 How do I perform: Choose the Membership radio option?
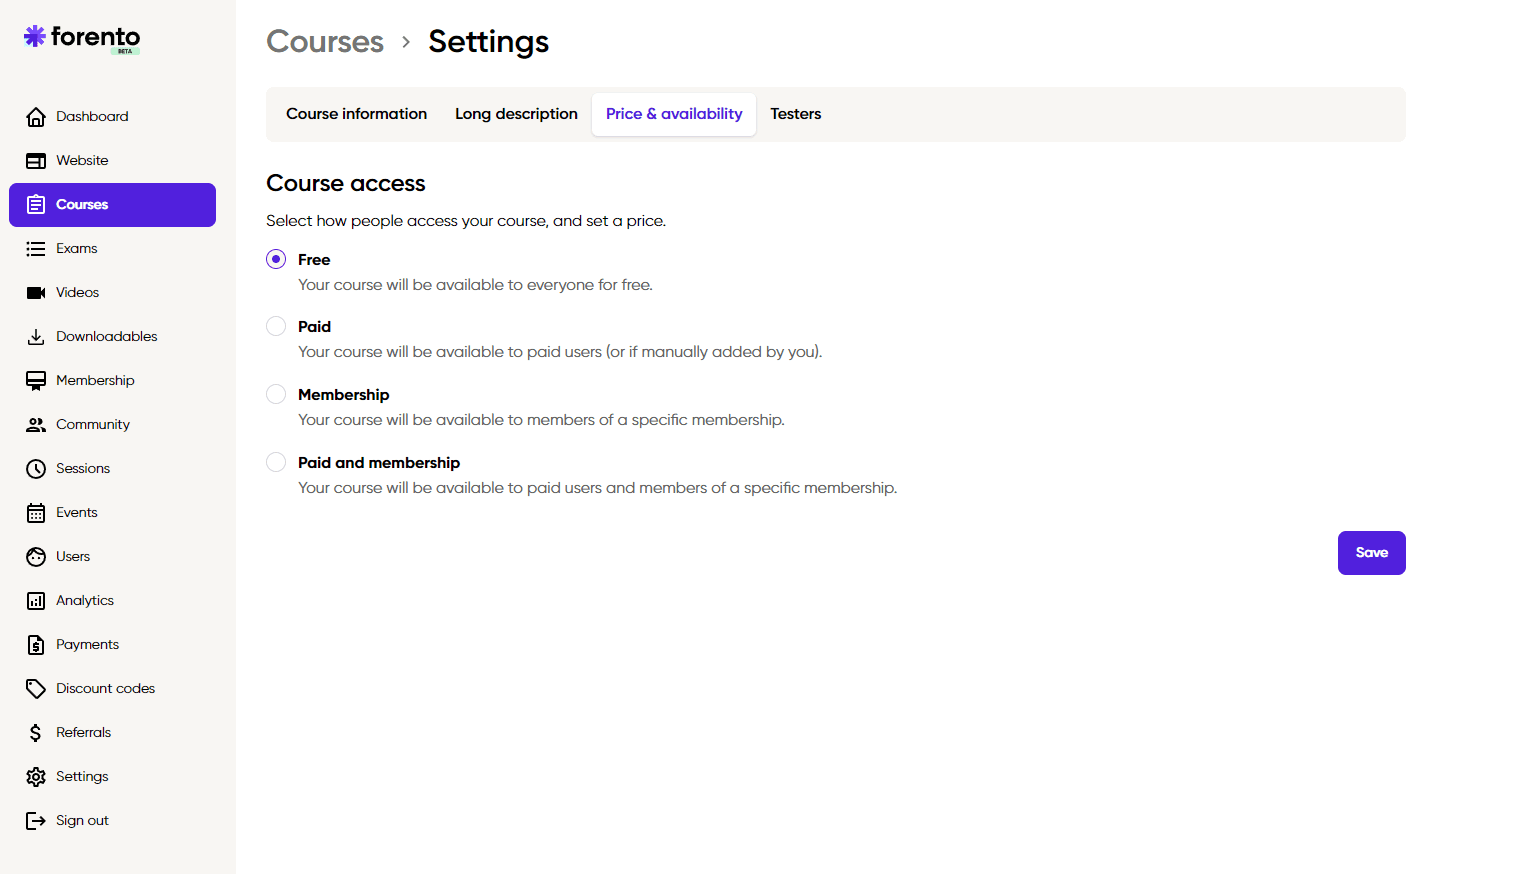coord(276,394)
